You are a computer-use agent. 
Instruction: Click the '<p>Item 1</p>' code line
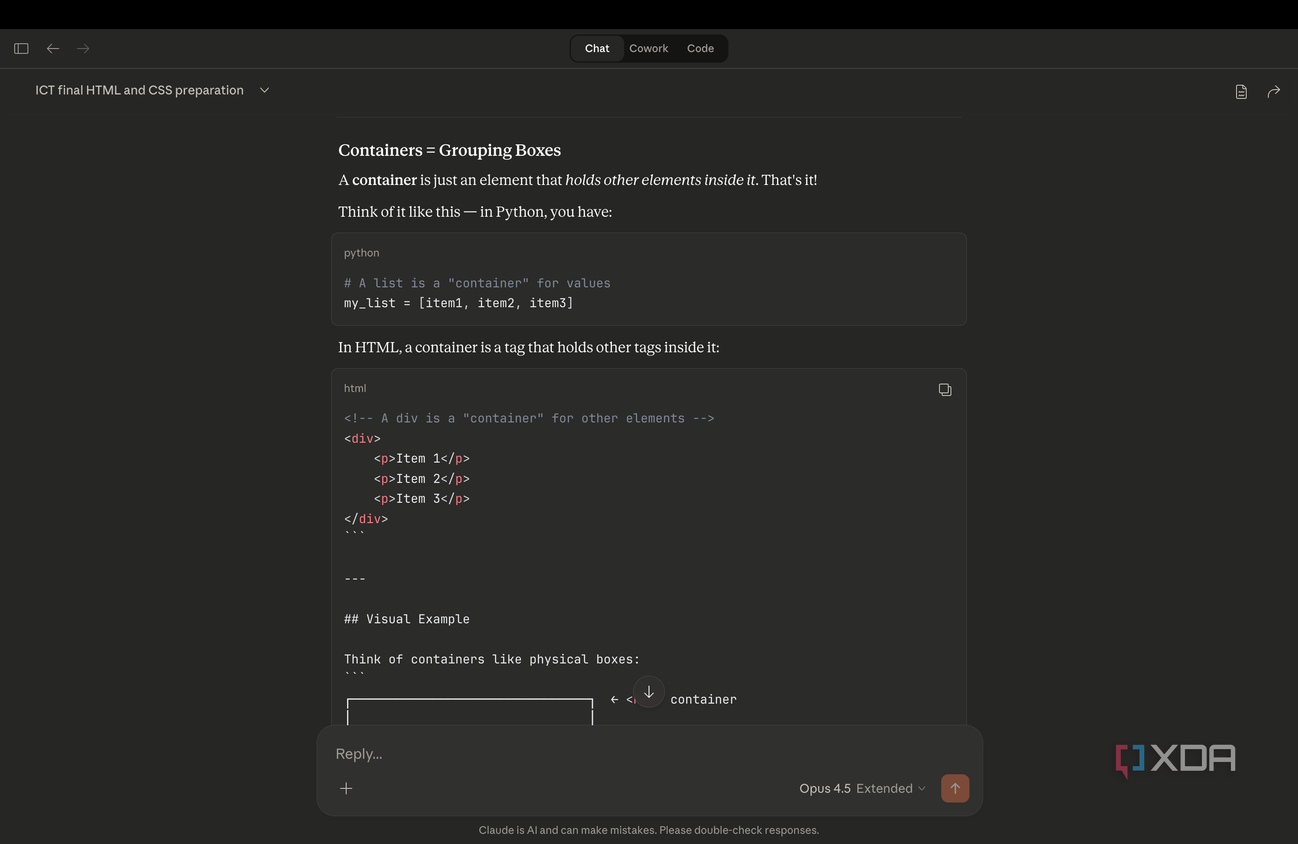click(421, 459)
